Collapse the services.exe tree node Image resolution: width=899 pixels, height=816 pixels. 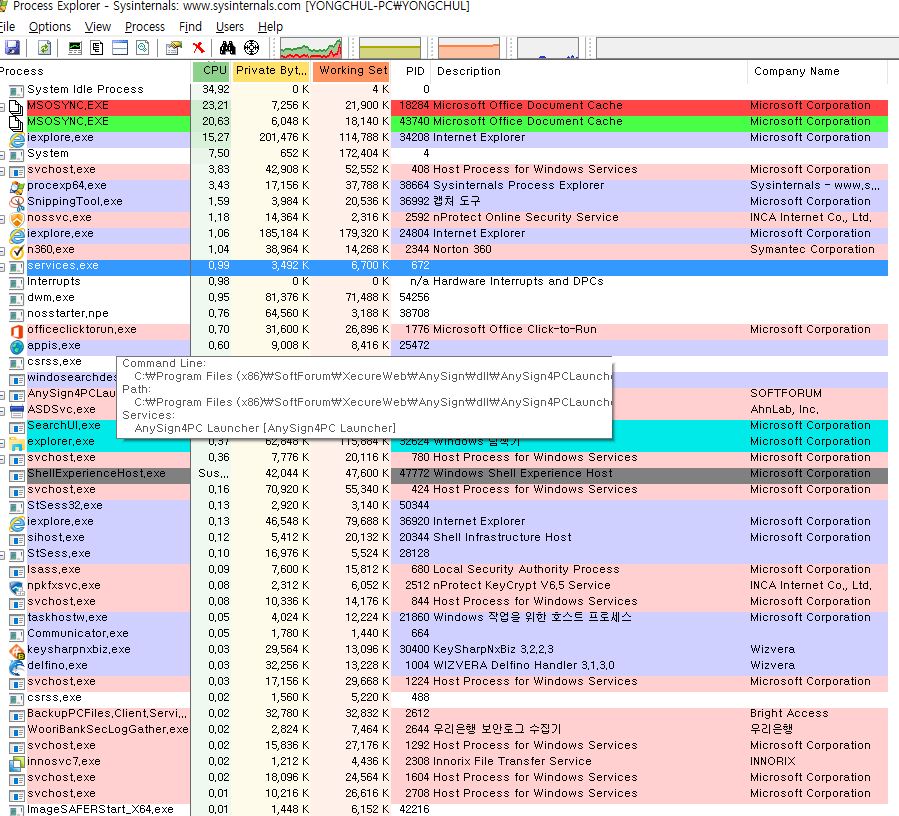[4, 266]
